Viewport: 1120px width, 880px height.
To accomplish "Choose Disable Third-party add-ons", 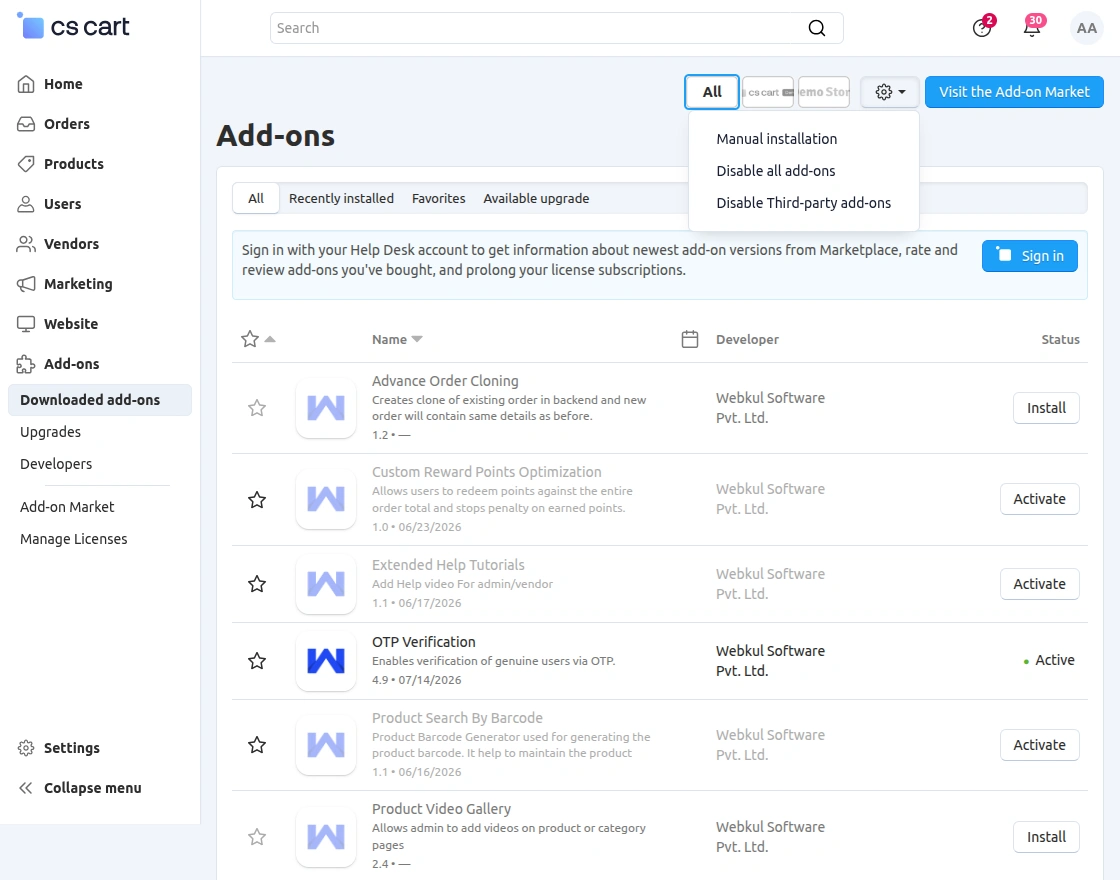I will point(804,204).
